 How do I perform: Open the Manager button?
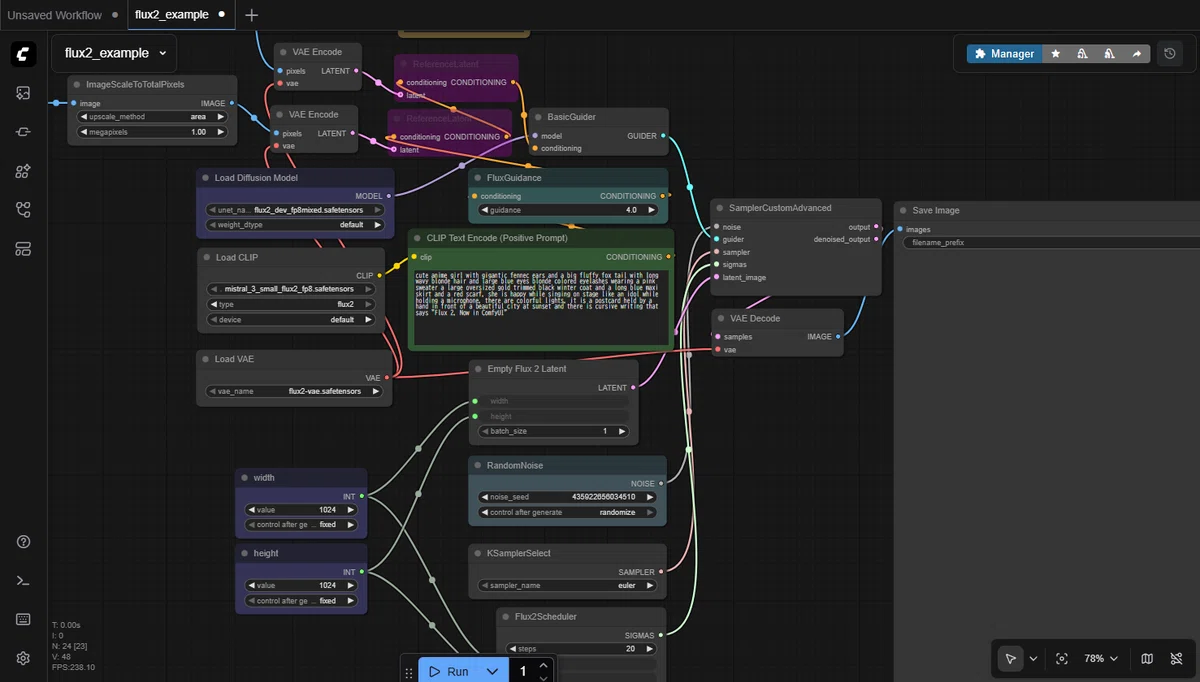(x=1004, y=54)
